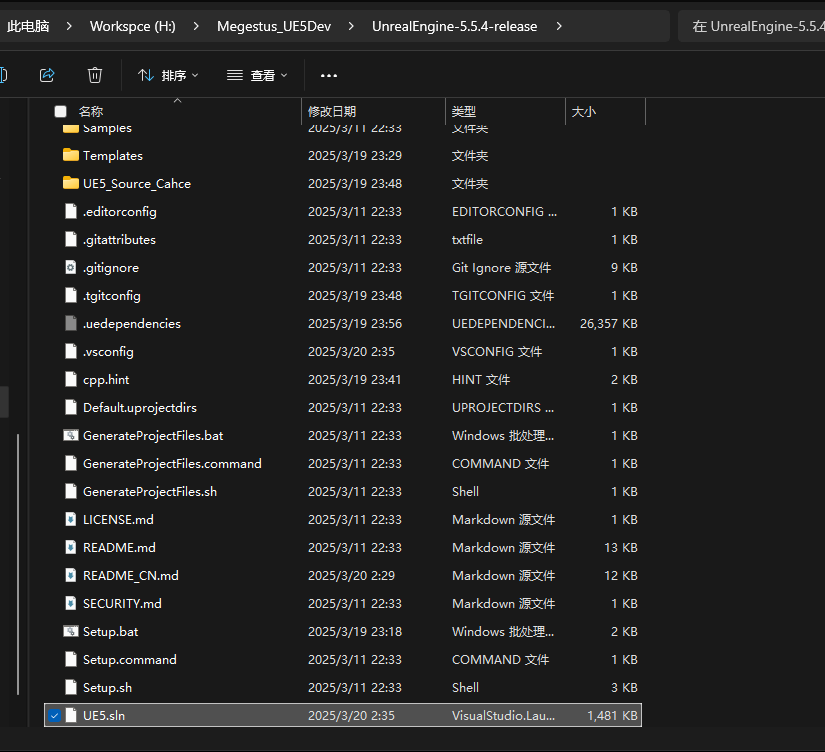Open the See more (...) toolbar menu
Viewport: 825px width, 752px height.
pos(329,75)
